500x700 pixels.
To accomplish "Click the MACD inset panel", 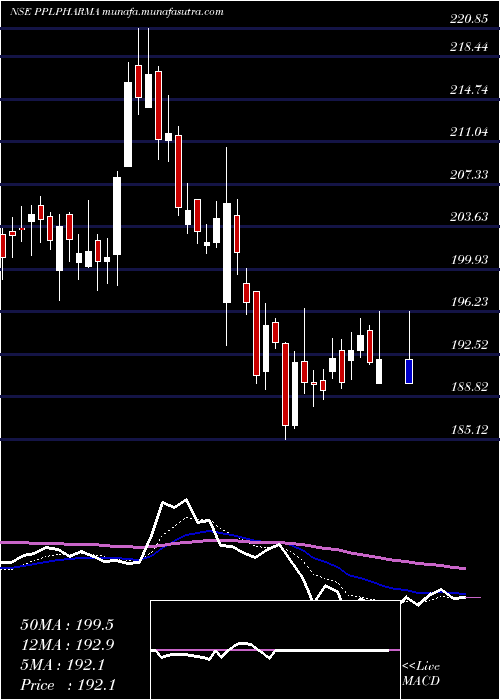I will tap(275, 650).
